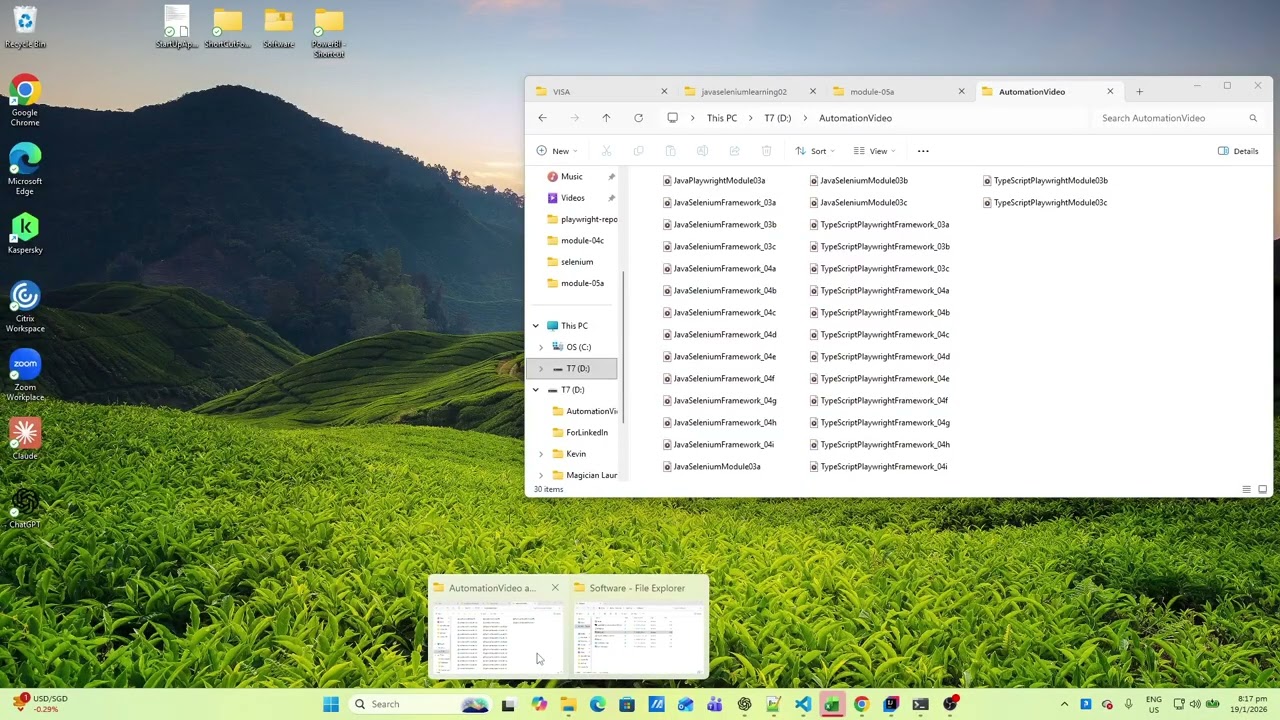Viewport: 1280px width, 720px height.
Task: Click the Up to parent folder arrow
Action: coord(606,118)
